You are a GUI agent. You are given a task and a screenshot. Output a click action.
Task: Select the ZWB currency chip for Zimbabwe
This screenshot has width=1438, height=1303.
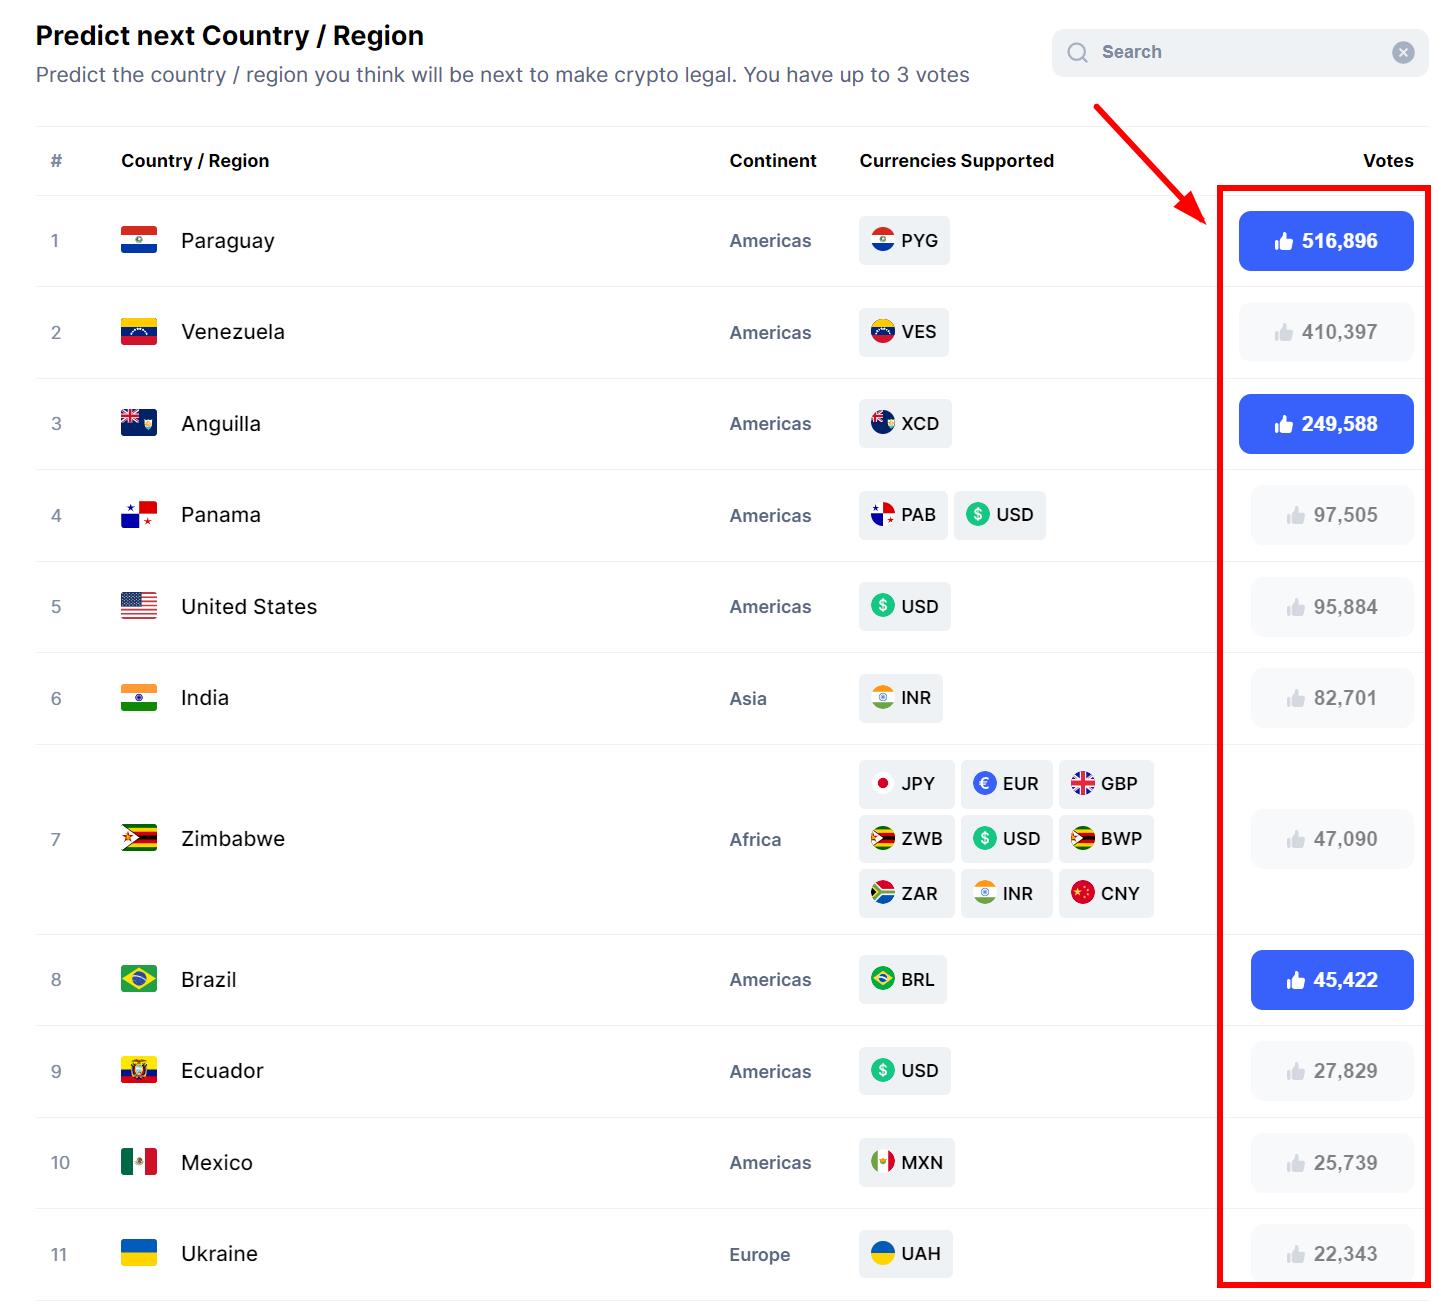coord(906,838)
